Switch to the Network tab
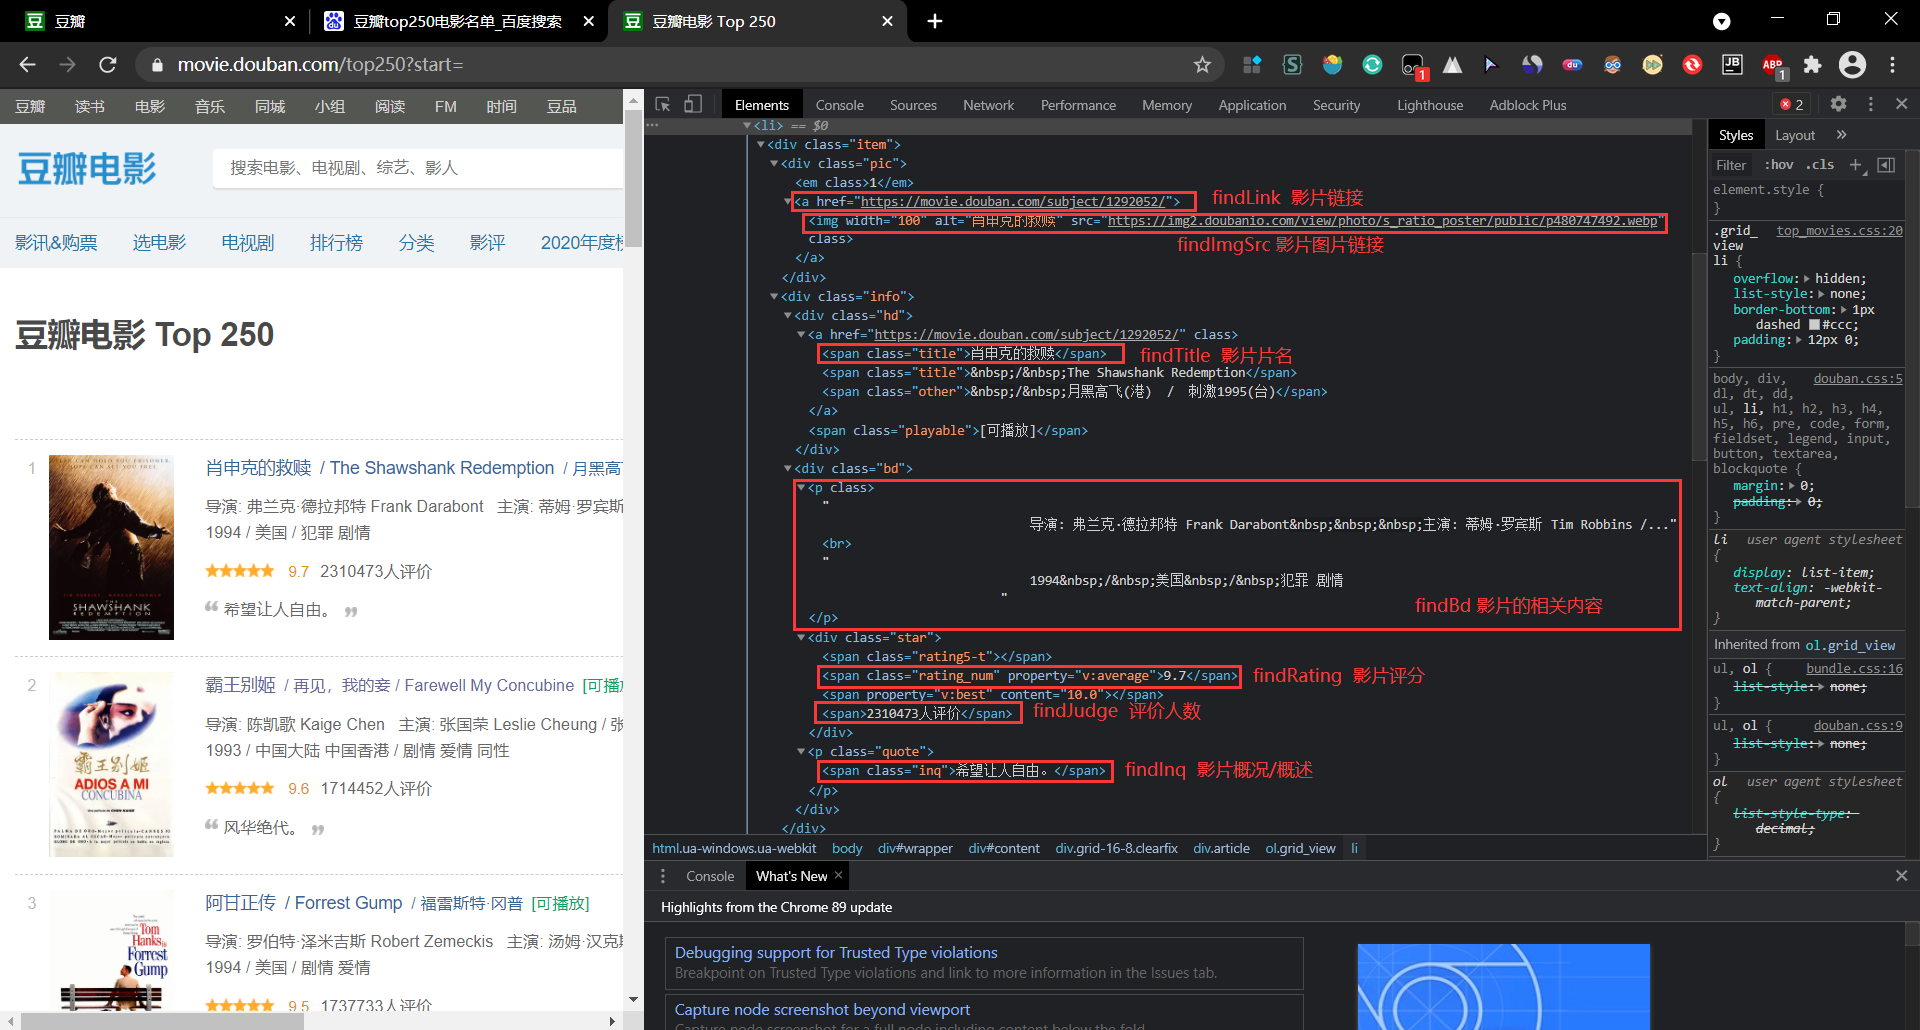 988,105
